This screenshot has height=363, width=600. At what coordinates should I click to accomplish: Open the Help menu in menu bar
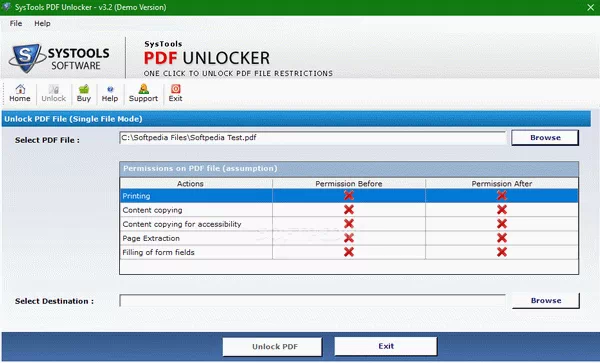click(x=42, y=23)
